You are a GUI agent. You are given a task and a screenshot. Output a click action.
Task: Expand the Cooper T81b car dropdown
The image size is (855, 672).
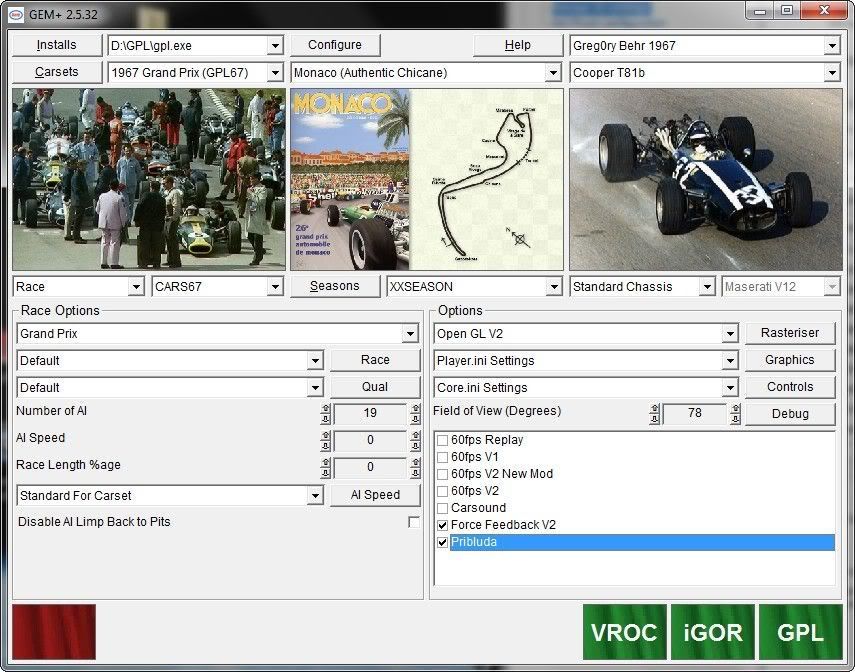(x=832, y=73)
